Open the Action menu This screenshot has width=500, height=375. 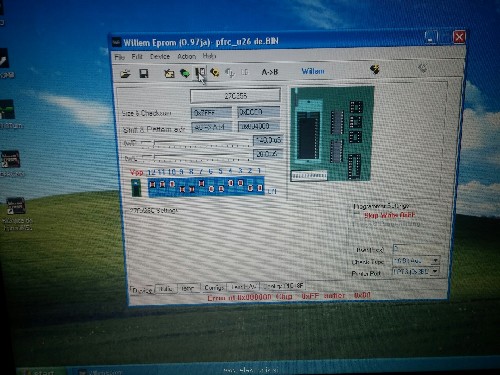point(186,56)
